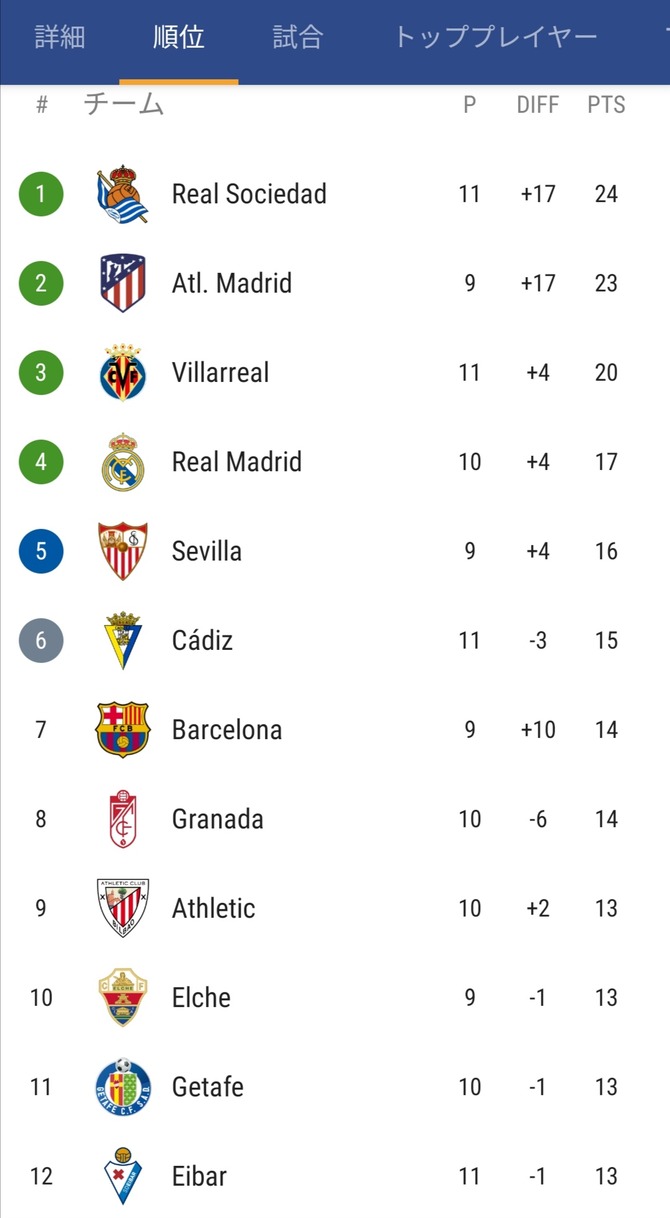
Task: Tap the DIFF column header
Action: click(538, 105)
